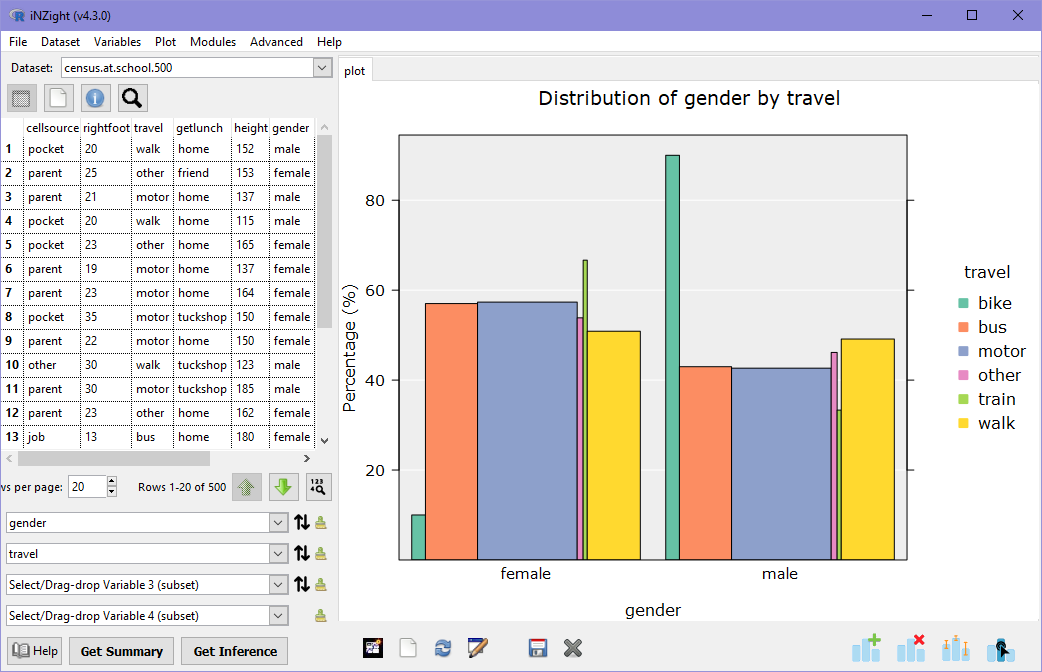Save the plot using the floppy disk icon
Screen dimensions: 1042x672
[537, 648]
